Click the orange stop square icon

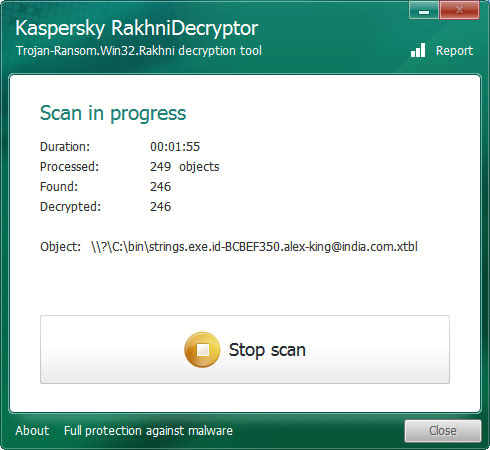pyautogui.click(x=202, y=350)
